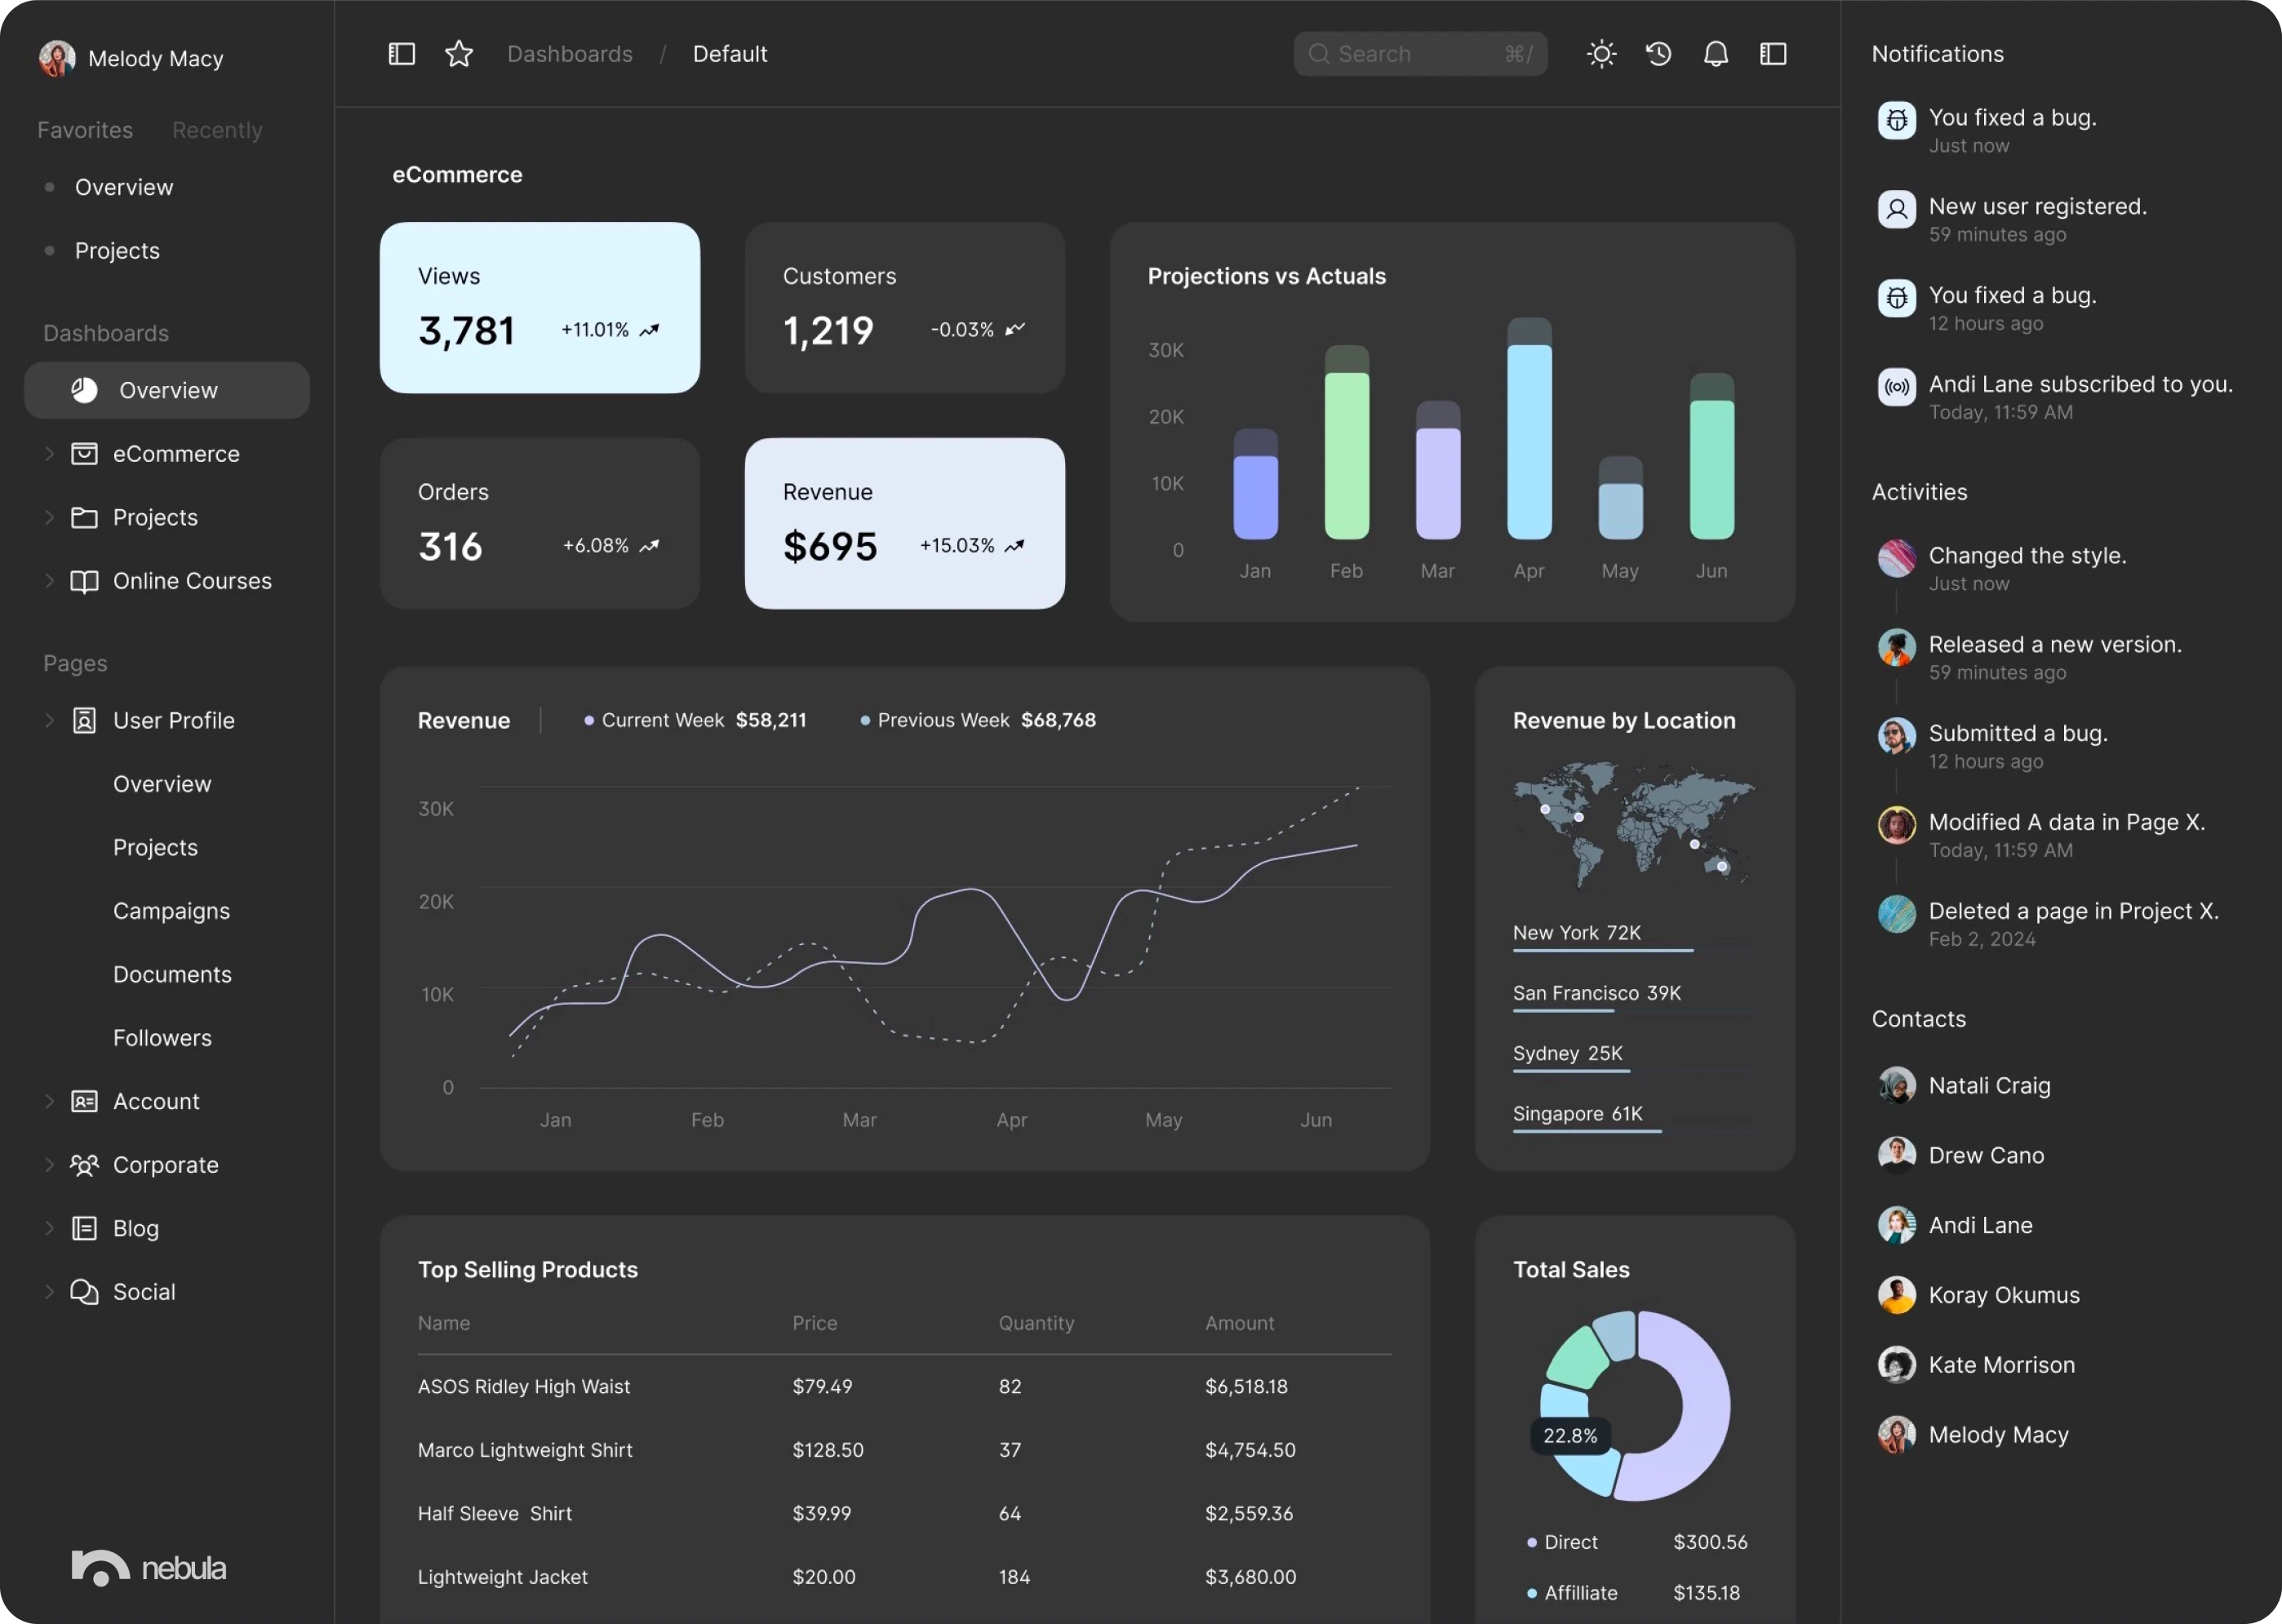Open the Projects dashboard panel
Screen dimensions: 2282x1624
155,517
